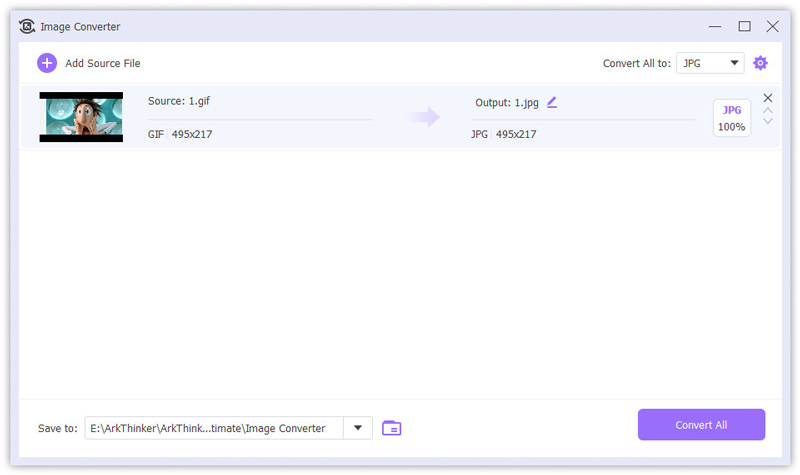Minimize the Image Converter window
The image size is (800, 475).
(x=715, y=27)
